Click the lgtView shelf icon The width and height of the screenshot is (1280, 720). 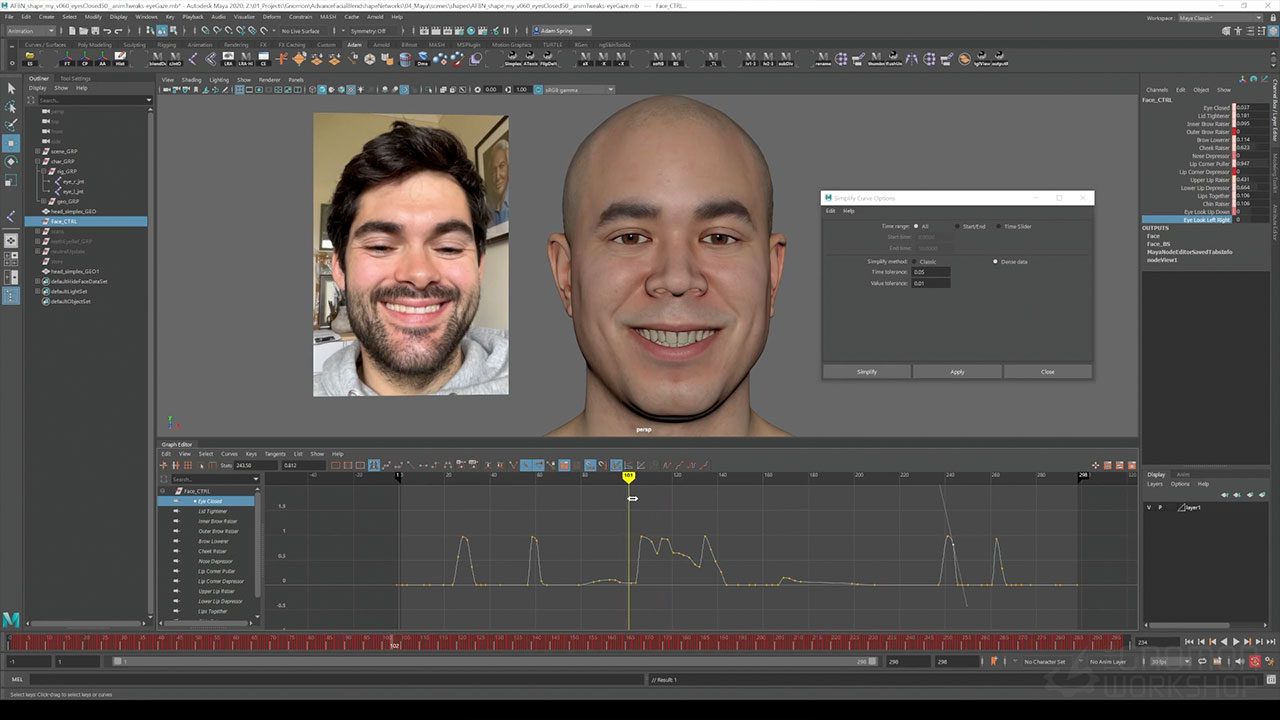click(x=981, y=60)
